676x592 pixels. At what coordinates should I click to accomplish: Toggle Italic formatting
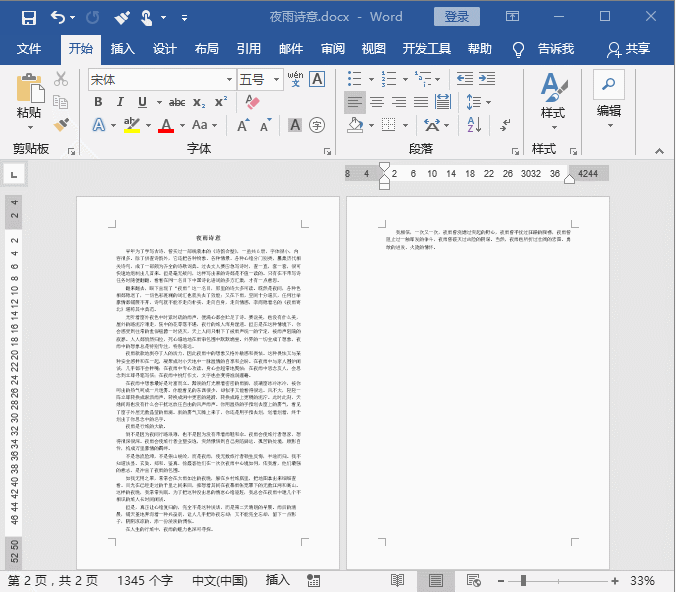[x=120, y=102]
